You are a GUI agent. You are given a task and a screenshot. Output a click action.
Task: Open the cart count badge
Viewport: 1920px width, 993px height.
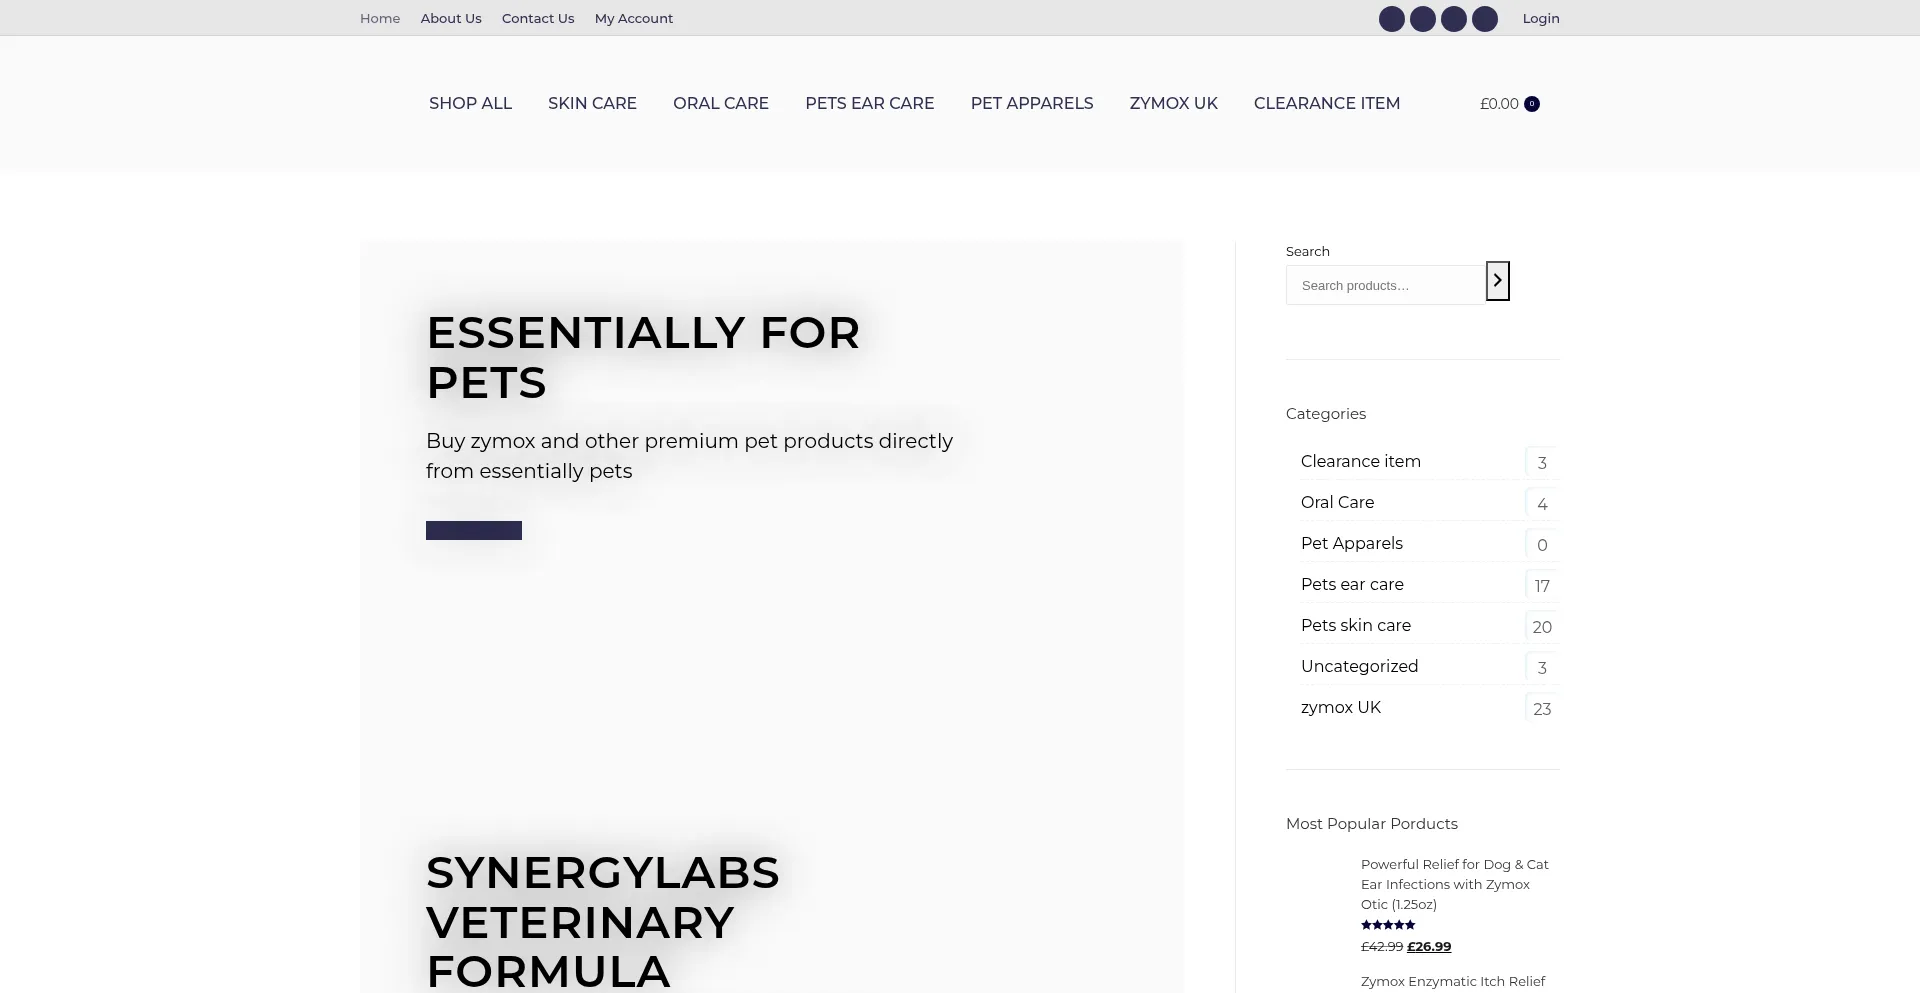[1531, 104]
